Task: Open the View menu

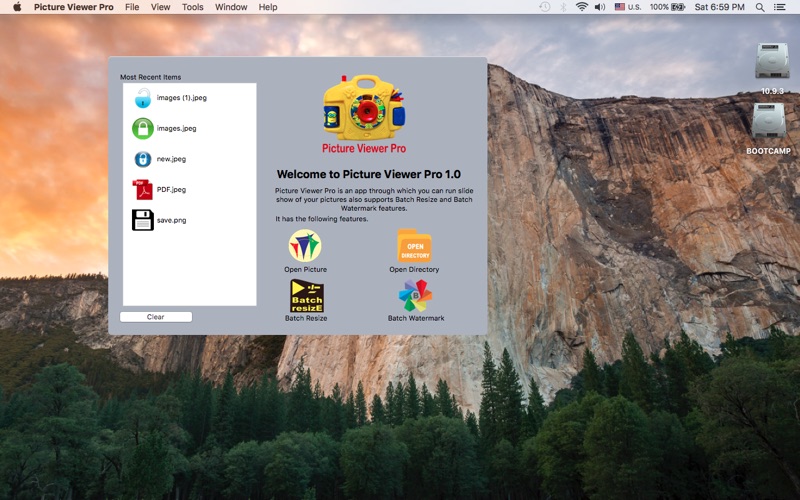Action: click(161, 7)
